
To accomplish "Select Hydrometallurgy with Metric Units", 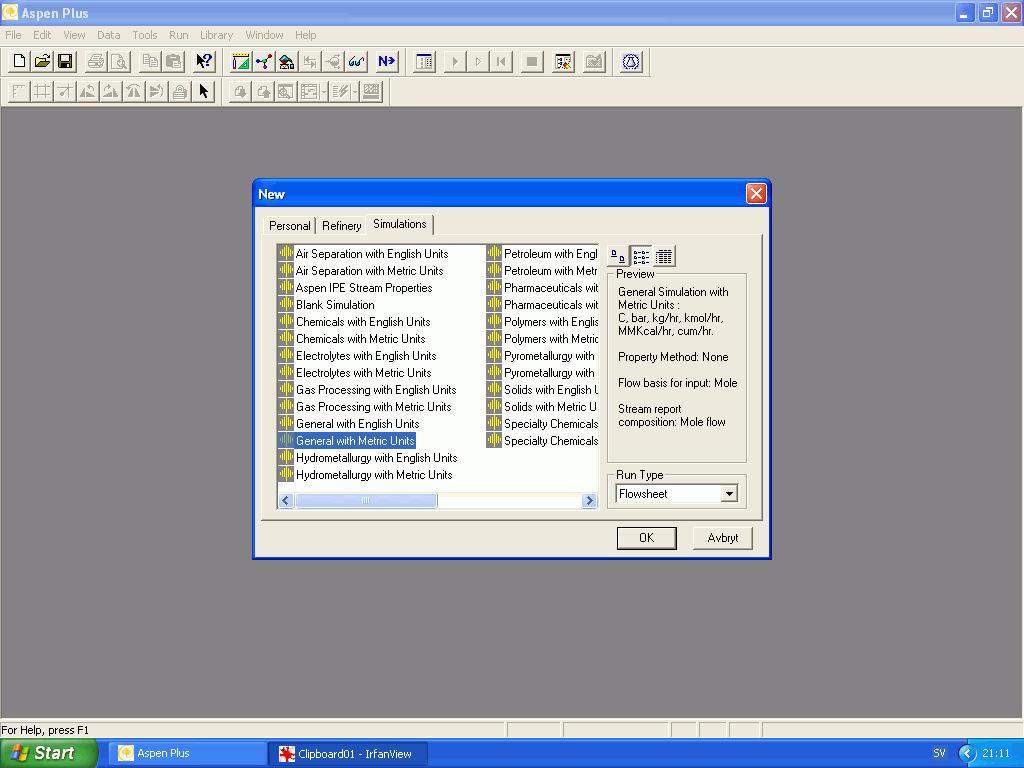I will (x=366, y=474).
